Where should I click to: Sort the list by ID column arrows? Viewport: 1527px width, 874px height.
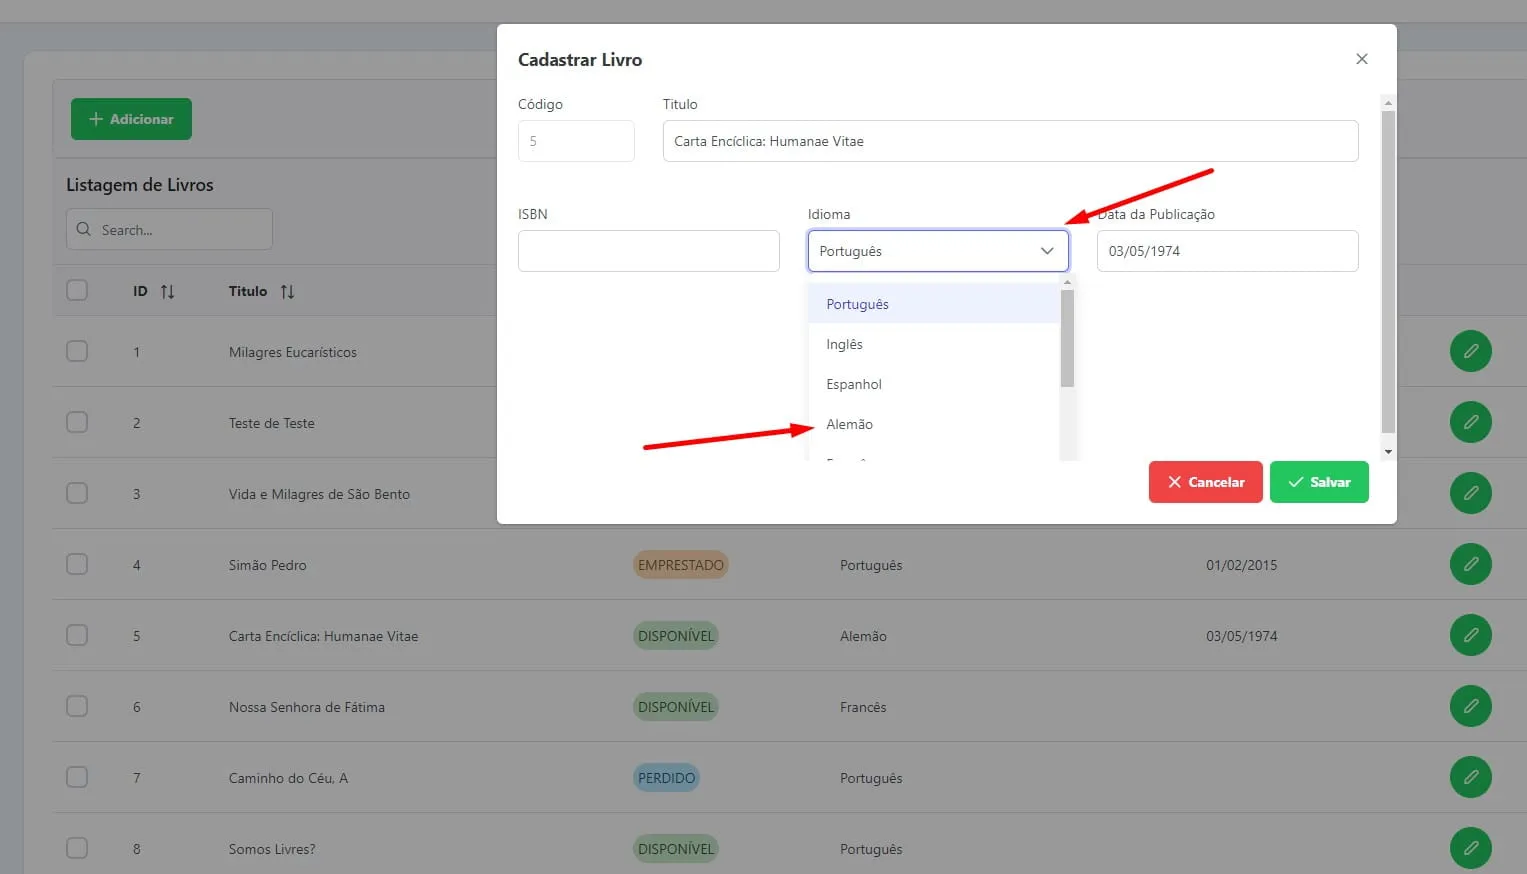(x=167, y=292)
